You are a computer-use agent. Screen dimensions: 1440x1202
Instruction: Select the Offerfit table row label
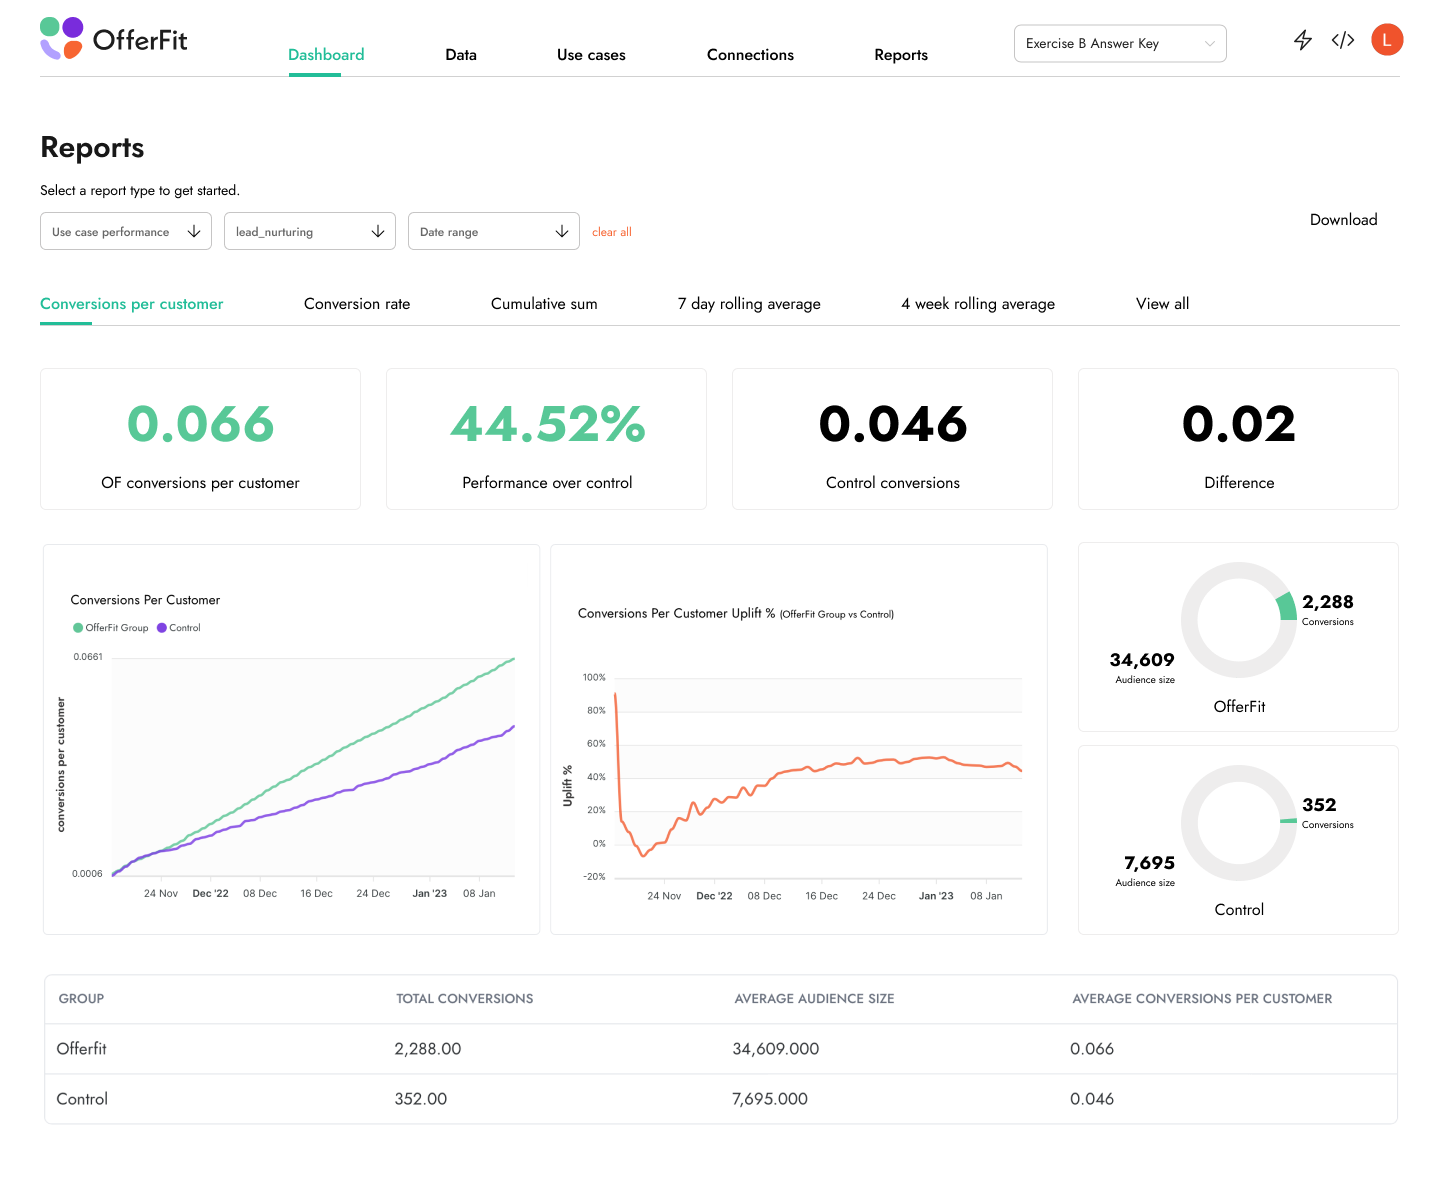pyautogui.click(x=81, y=1049)
